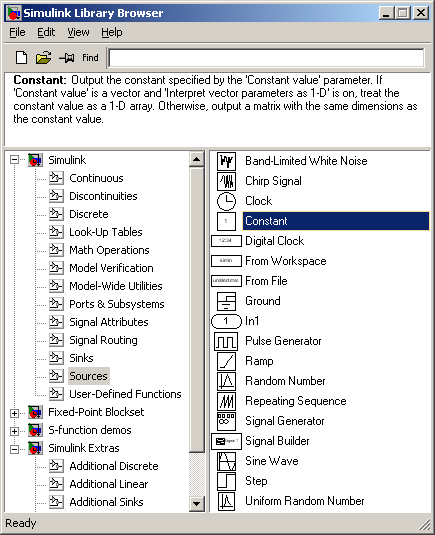
Task: Click the Simulink root library icon
Action: [x=35, y=160]
